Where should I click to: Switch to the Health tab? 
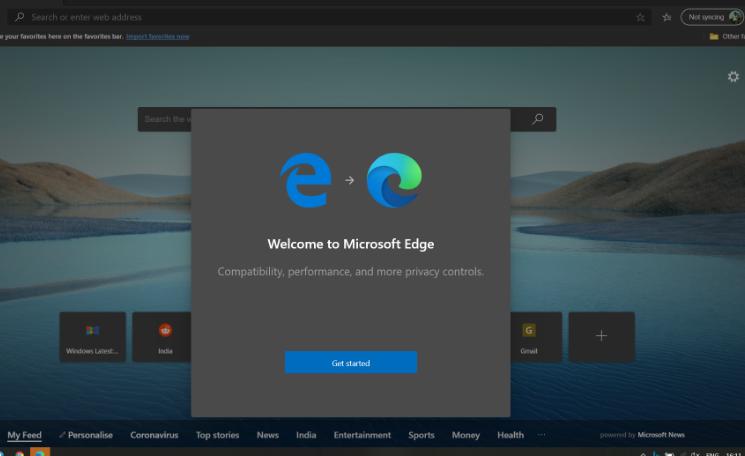[510, 435]
